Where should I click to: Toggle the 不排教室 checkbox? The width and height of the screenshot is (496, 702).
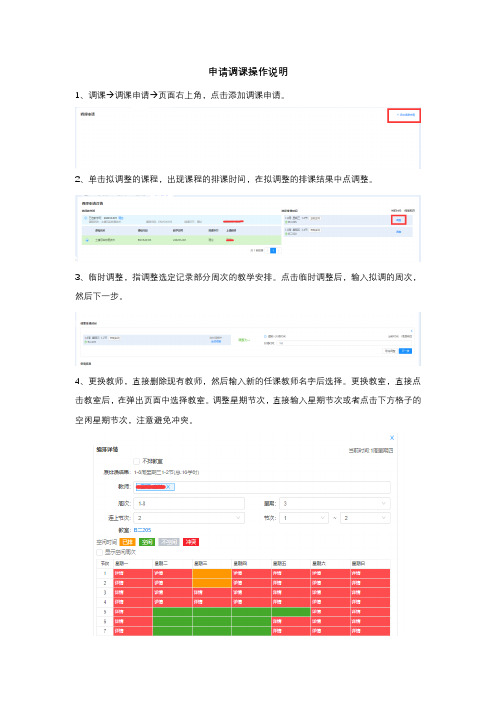pos(137,461)
